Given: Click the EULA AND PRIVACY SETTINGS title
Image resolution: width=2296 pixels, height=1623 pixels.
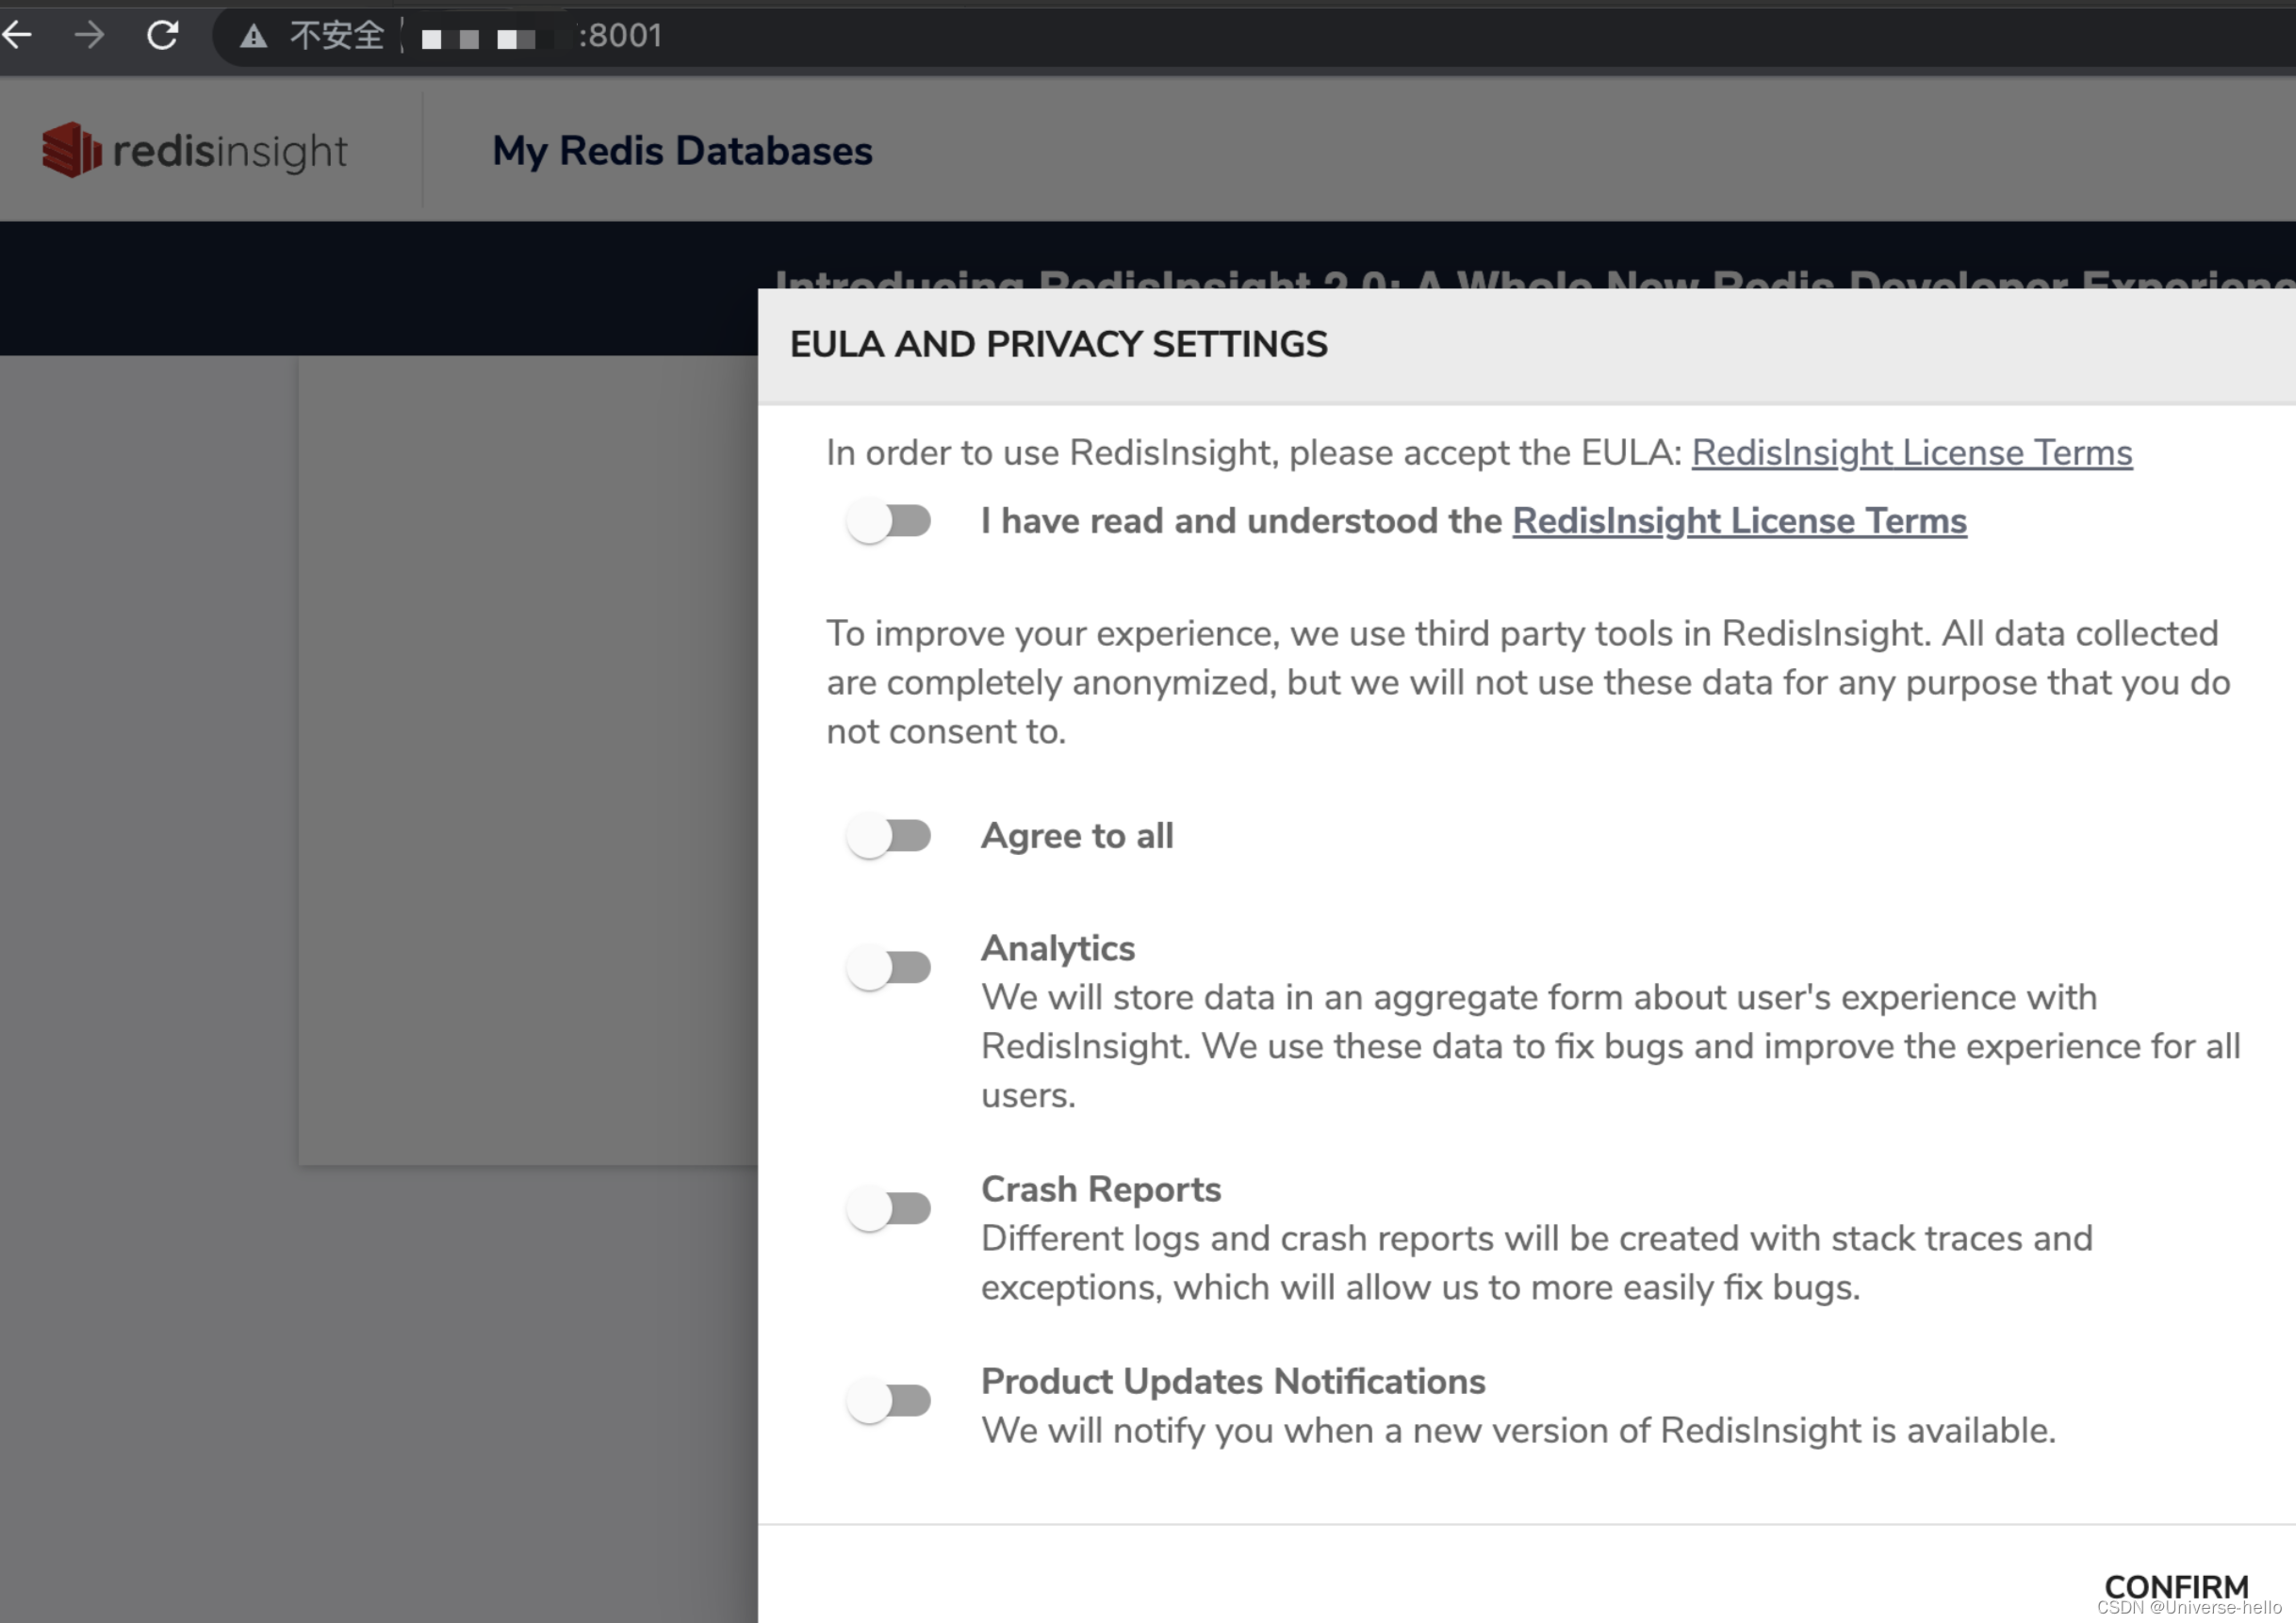Looking at the screenshot, I should (1060, 343).
